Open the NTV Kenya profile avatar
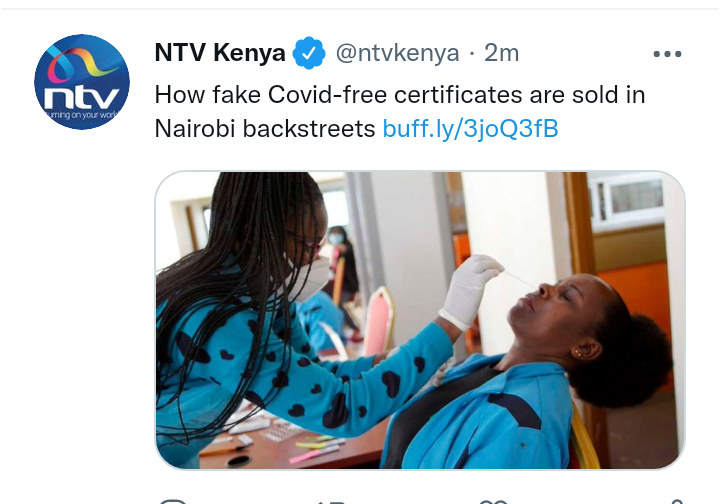Screen dimensions: 720x504 pos(82,82)
